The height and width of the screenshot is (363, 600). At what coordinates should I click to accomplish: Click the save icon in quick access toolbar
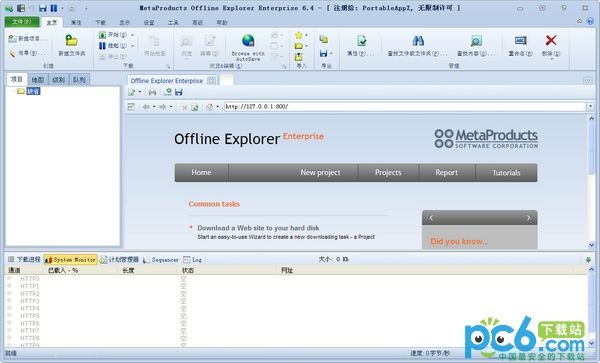coord(43,8)
